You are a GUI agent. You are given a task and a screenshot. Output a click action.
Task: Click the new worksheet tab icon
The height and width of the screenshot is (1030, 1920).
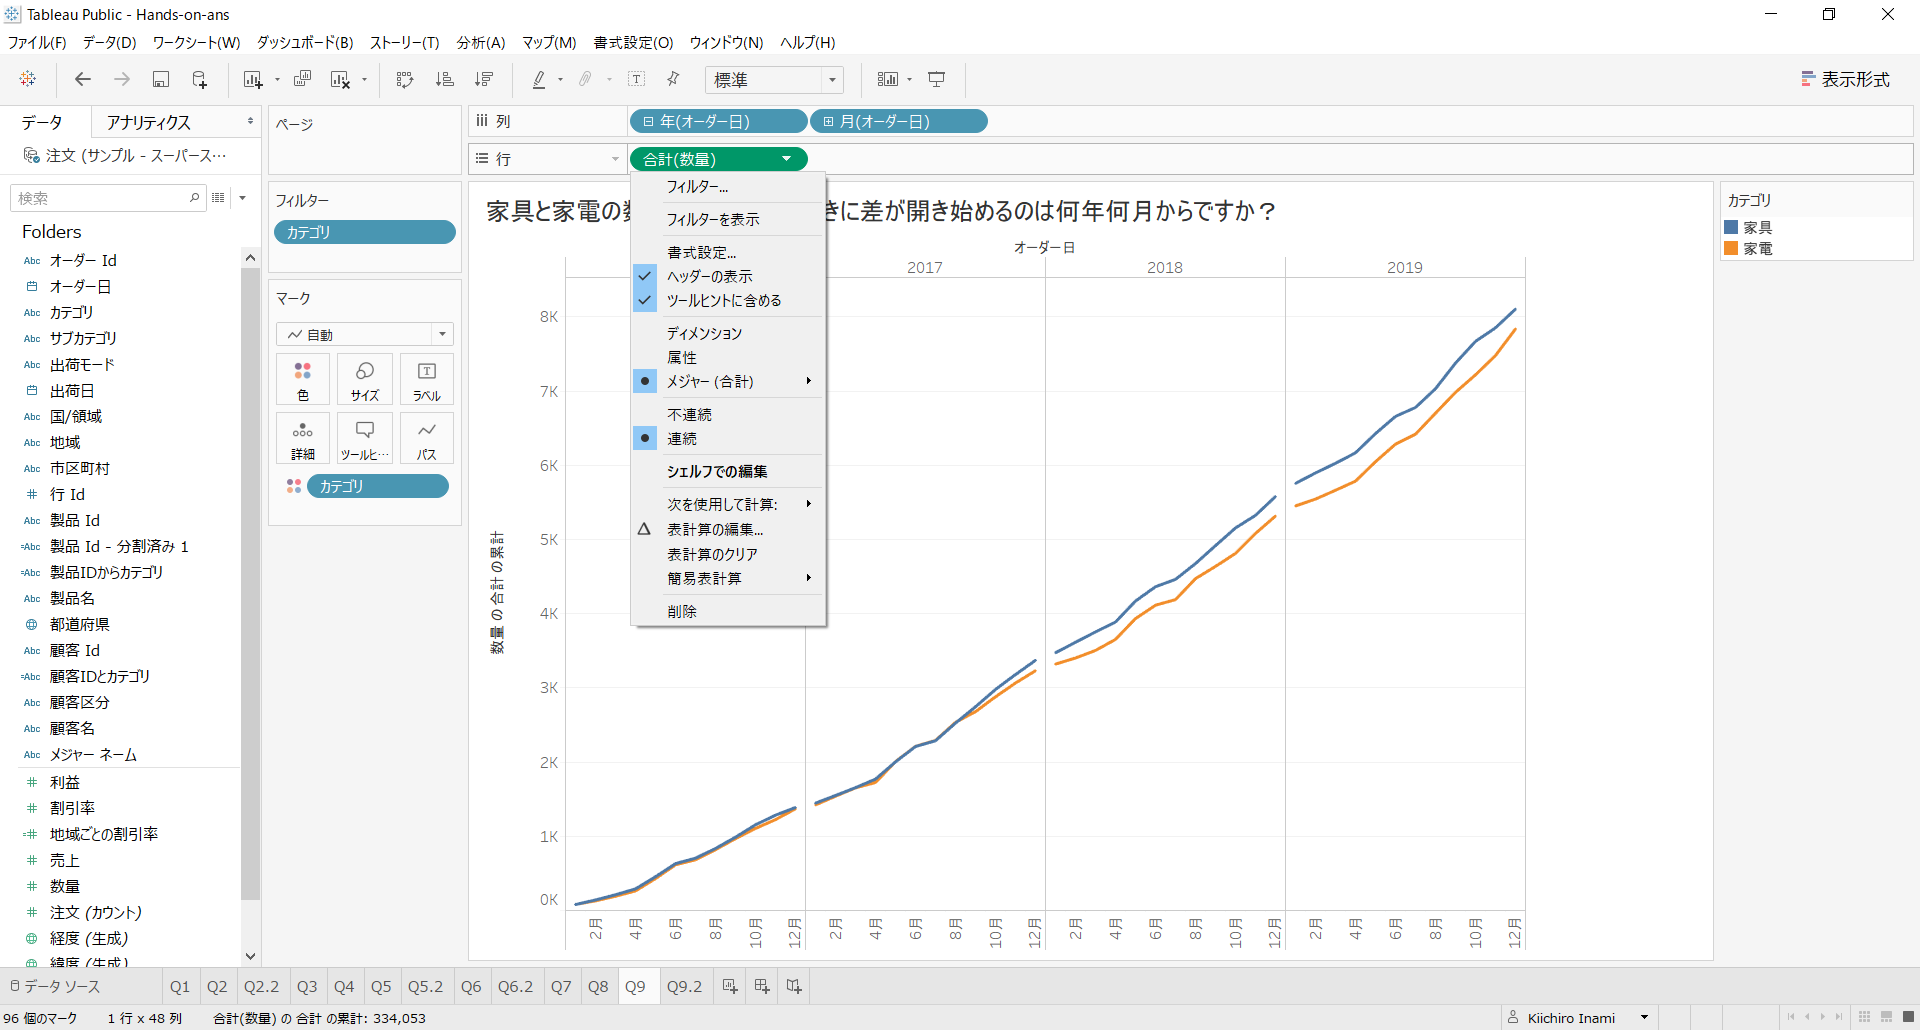pos(730,986)
